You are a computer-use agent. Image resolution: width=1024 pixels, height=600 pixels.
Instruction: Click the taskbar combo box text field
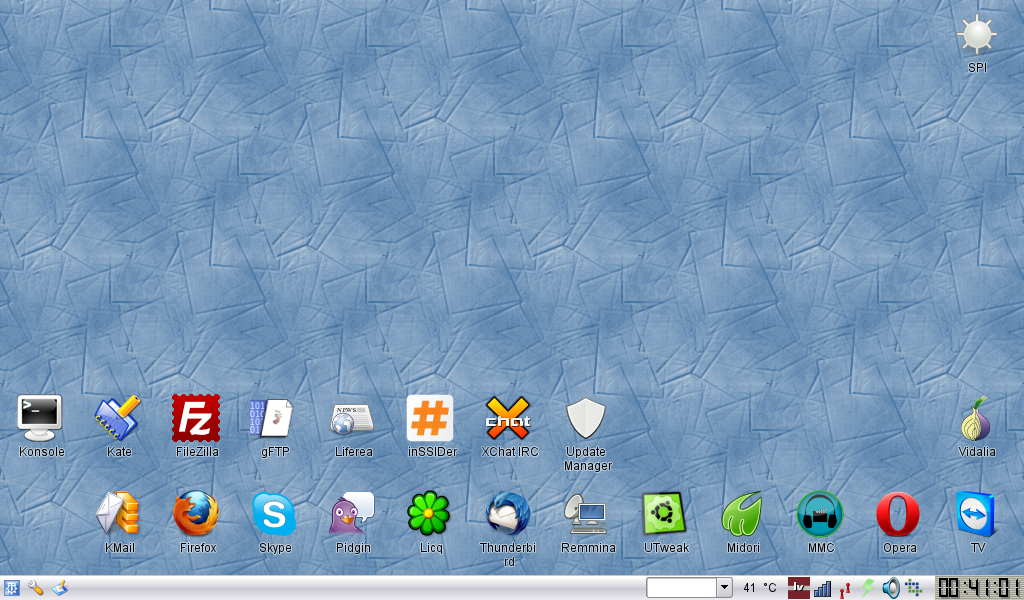point(682,588)
